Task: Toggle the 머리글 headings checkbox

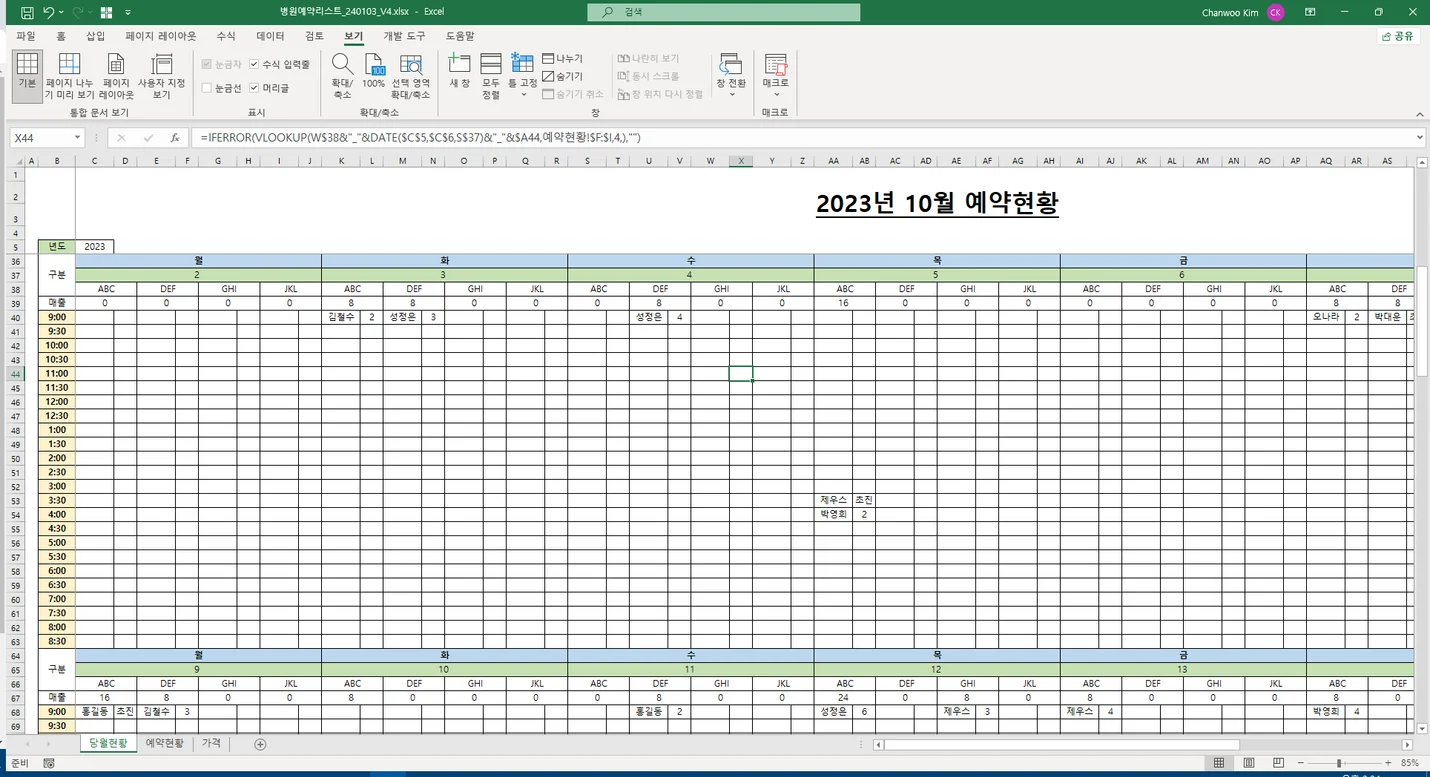Action: [x=255, y=88]
